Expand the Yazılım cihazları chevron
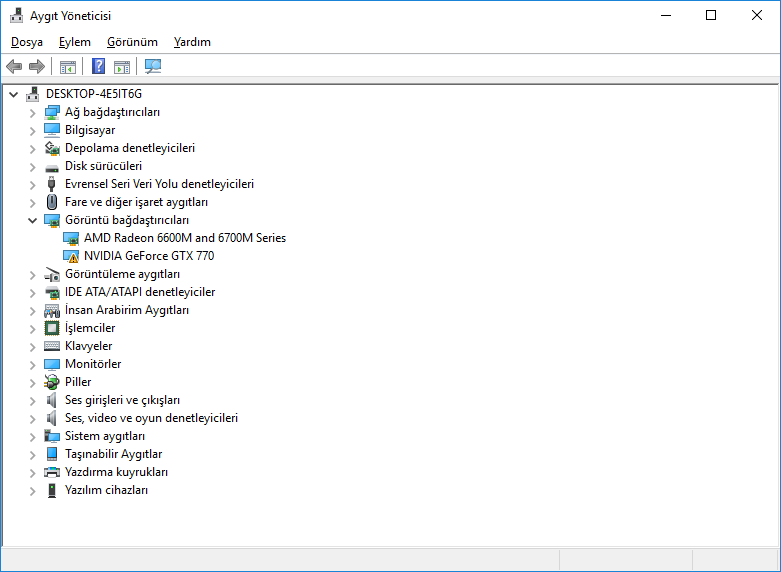 pos(32,491)
